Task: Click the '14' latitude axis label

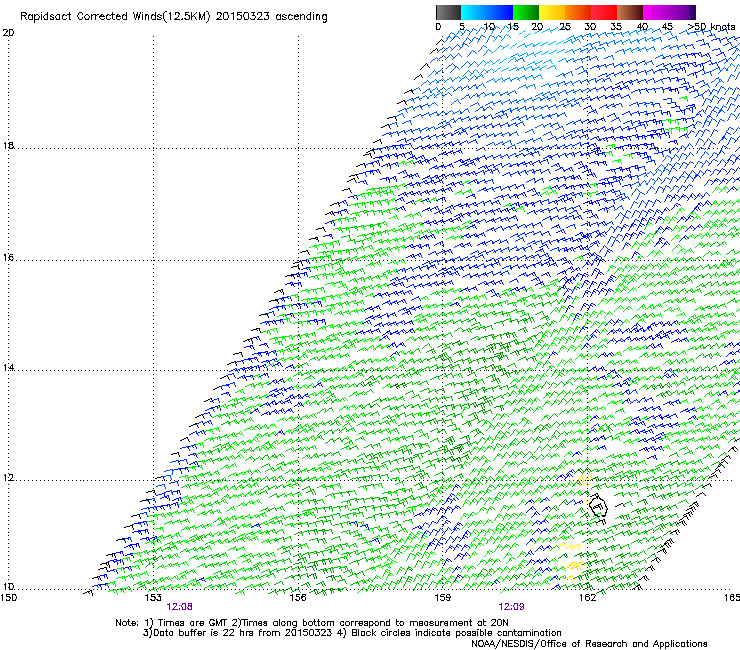Action: tap(8, 368)
